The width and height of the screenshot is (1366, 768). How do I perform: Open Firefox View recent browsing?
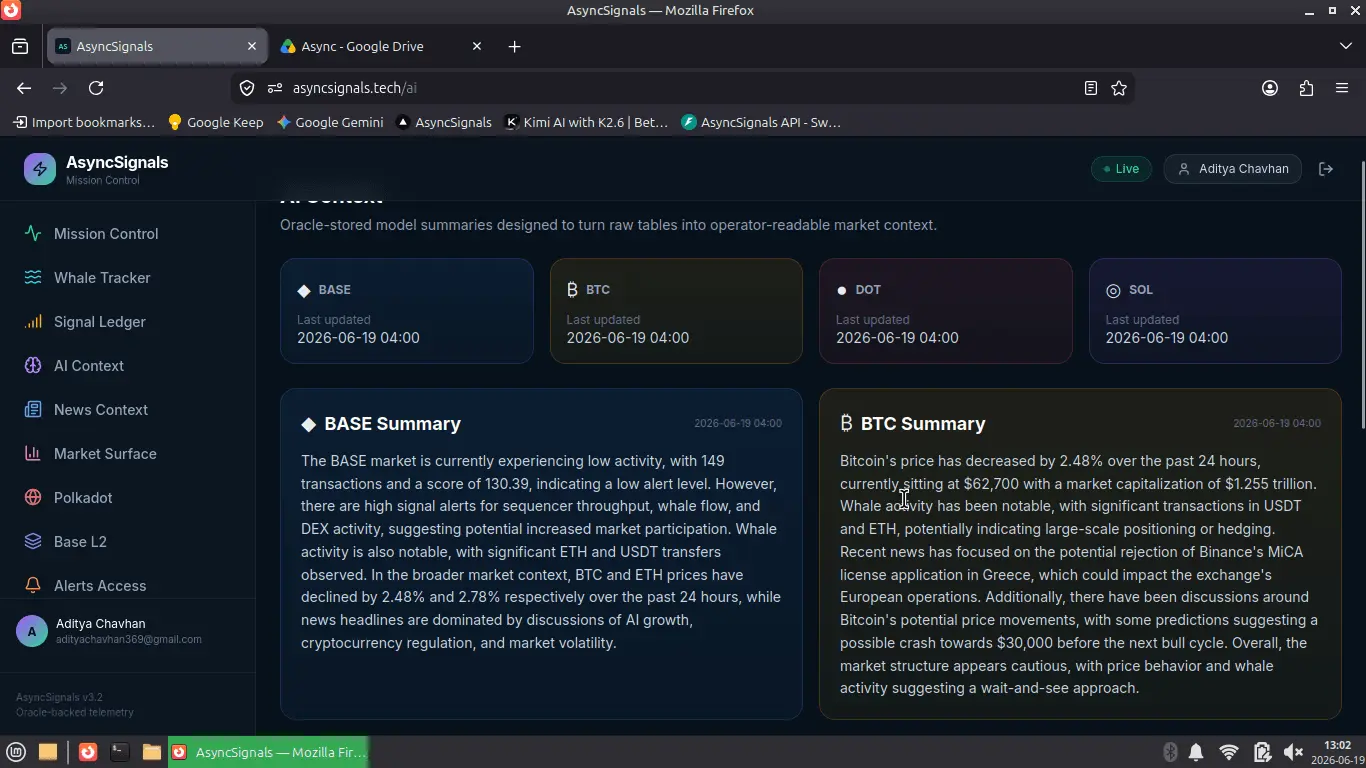pyautogui.click(x=20, y=46)
